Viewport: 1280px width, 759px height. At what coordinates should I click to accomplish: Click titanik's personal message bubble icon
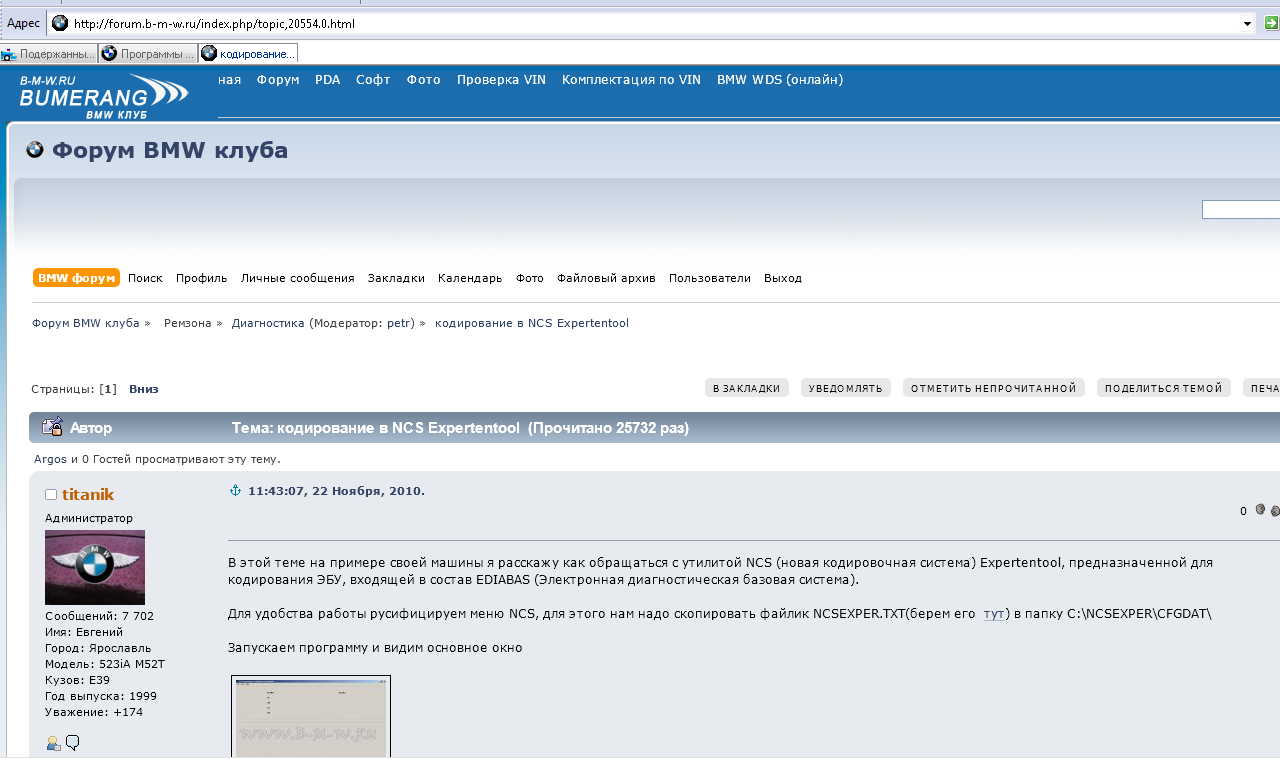pos(72,743)
